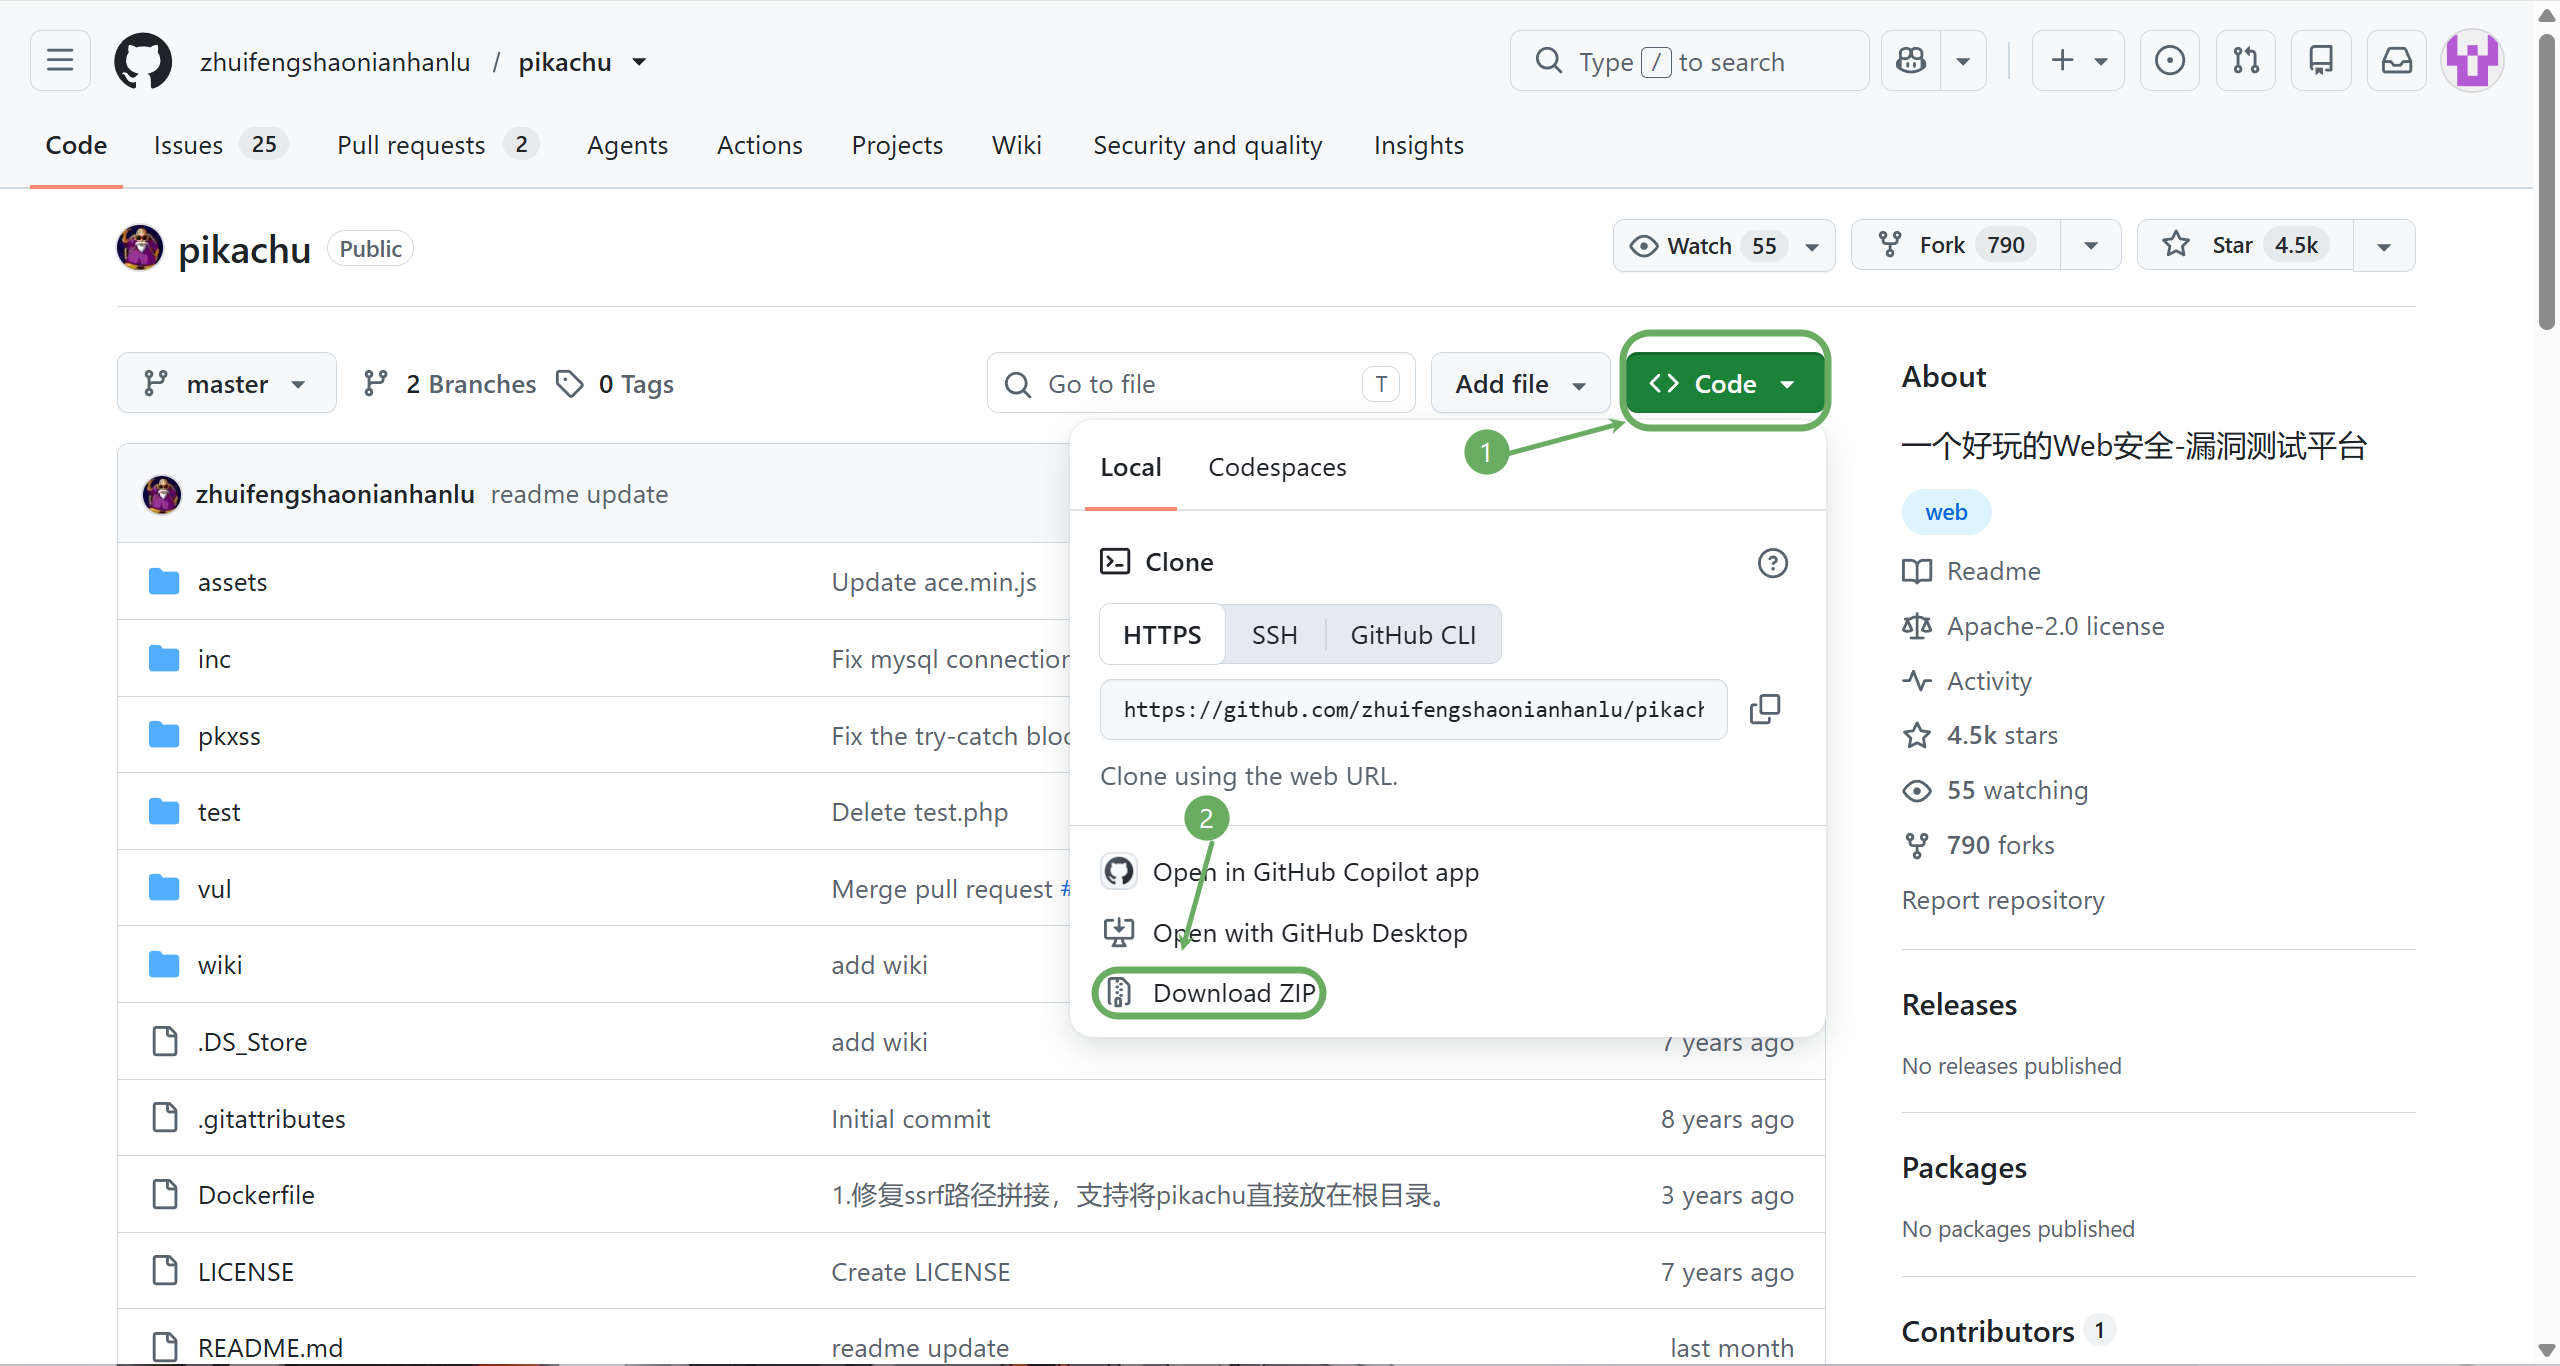Go to GitHub homepage via Octocat logo
The width and height of the screenshot is (2560, 1366).
[x=143, y=61]
